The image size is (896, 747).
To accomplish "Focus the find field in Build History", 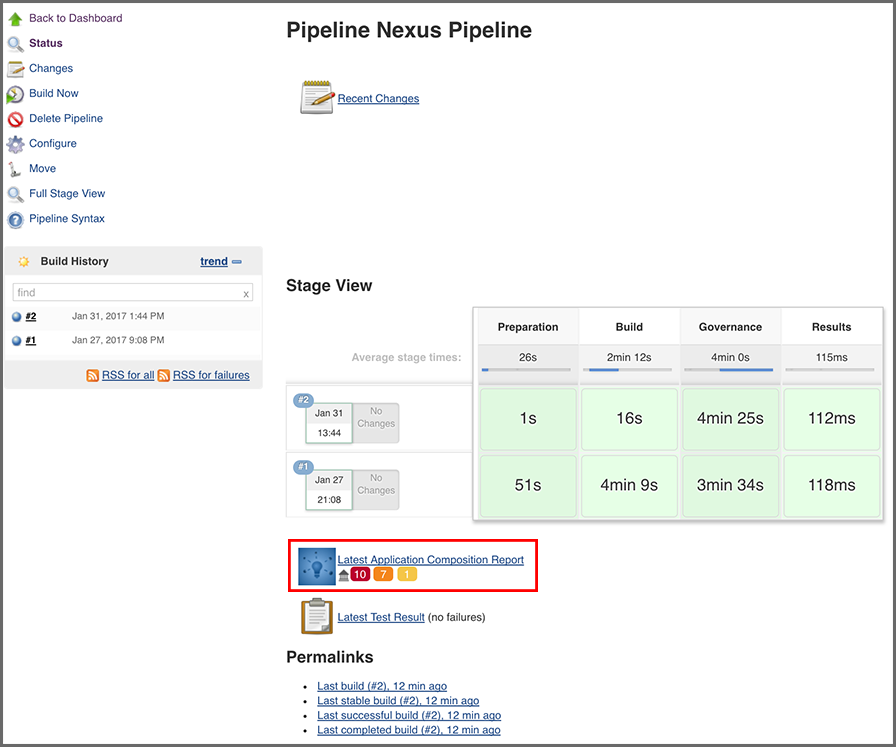I will (x=133, y=293).
